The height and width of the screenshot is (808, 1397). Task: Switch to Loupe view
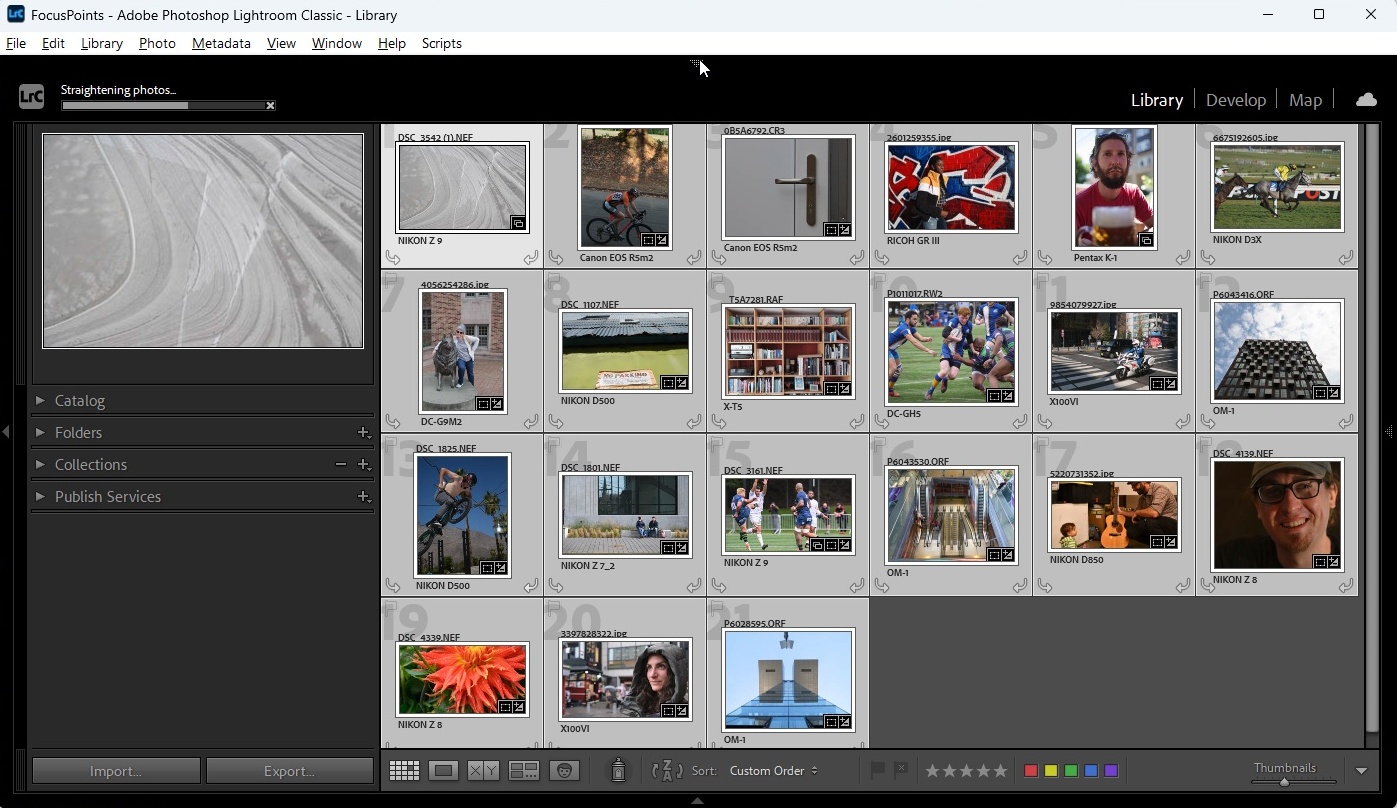click(x=444, y=770)
